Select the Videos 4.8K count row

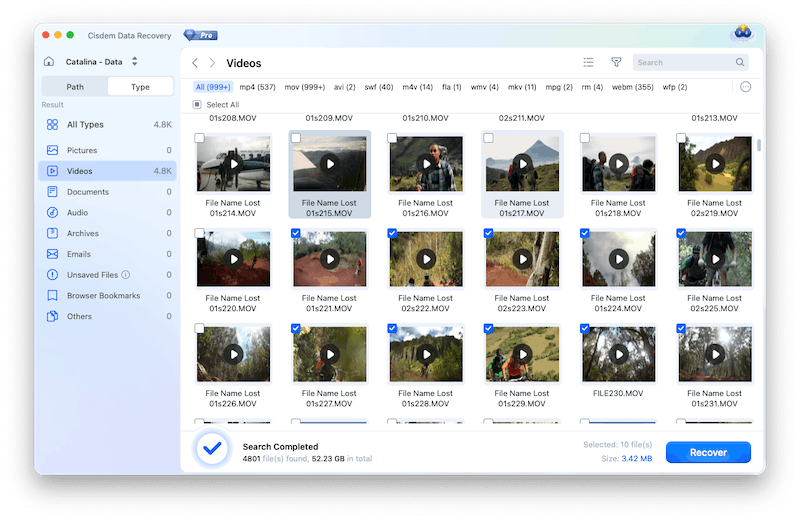(108, 171)
